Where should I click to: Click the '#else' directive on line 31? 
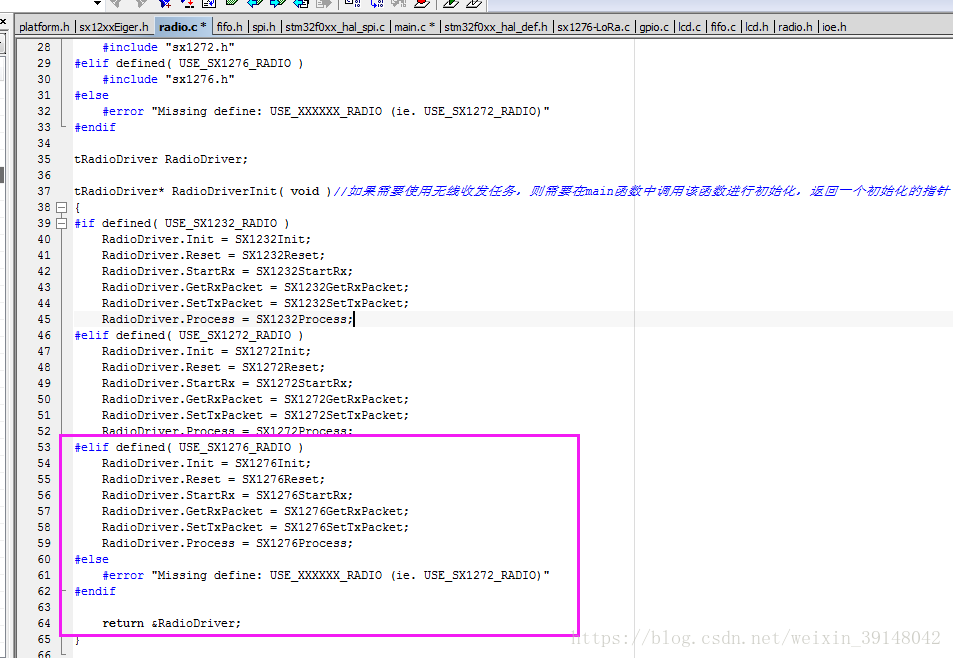[91, 95]
